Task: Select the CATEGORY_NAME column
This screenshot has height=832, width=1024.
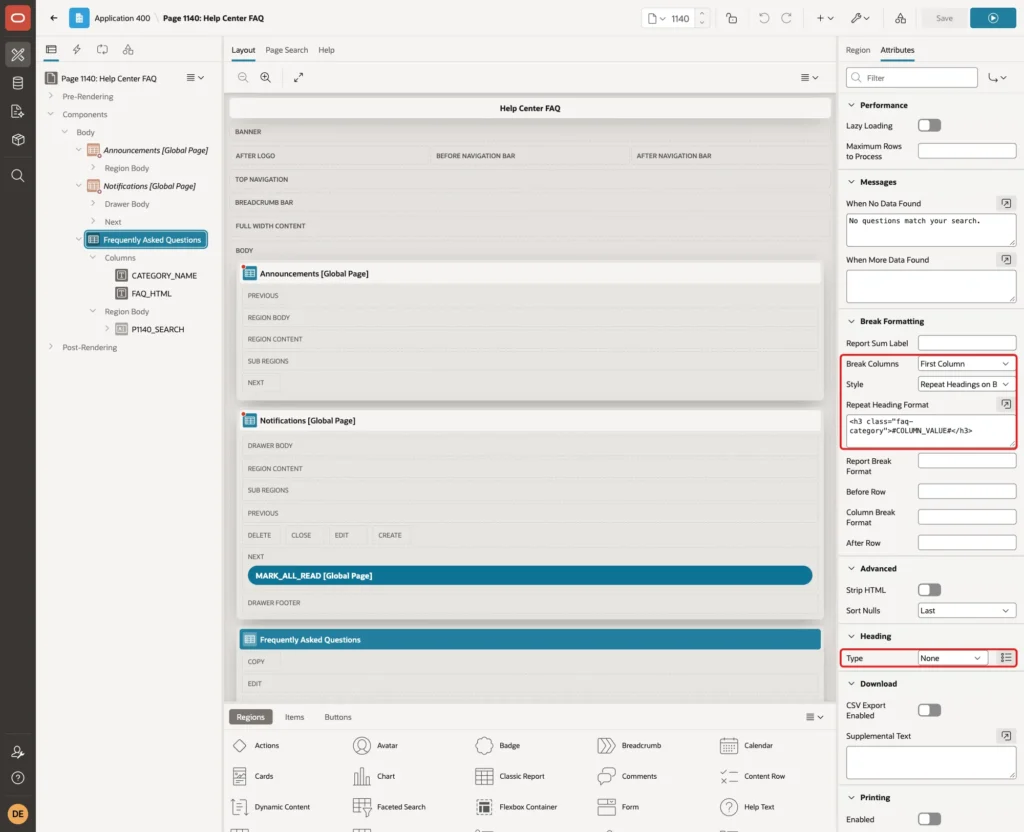Action: 164,276
